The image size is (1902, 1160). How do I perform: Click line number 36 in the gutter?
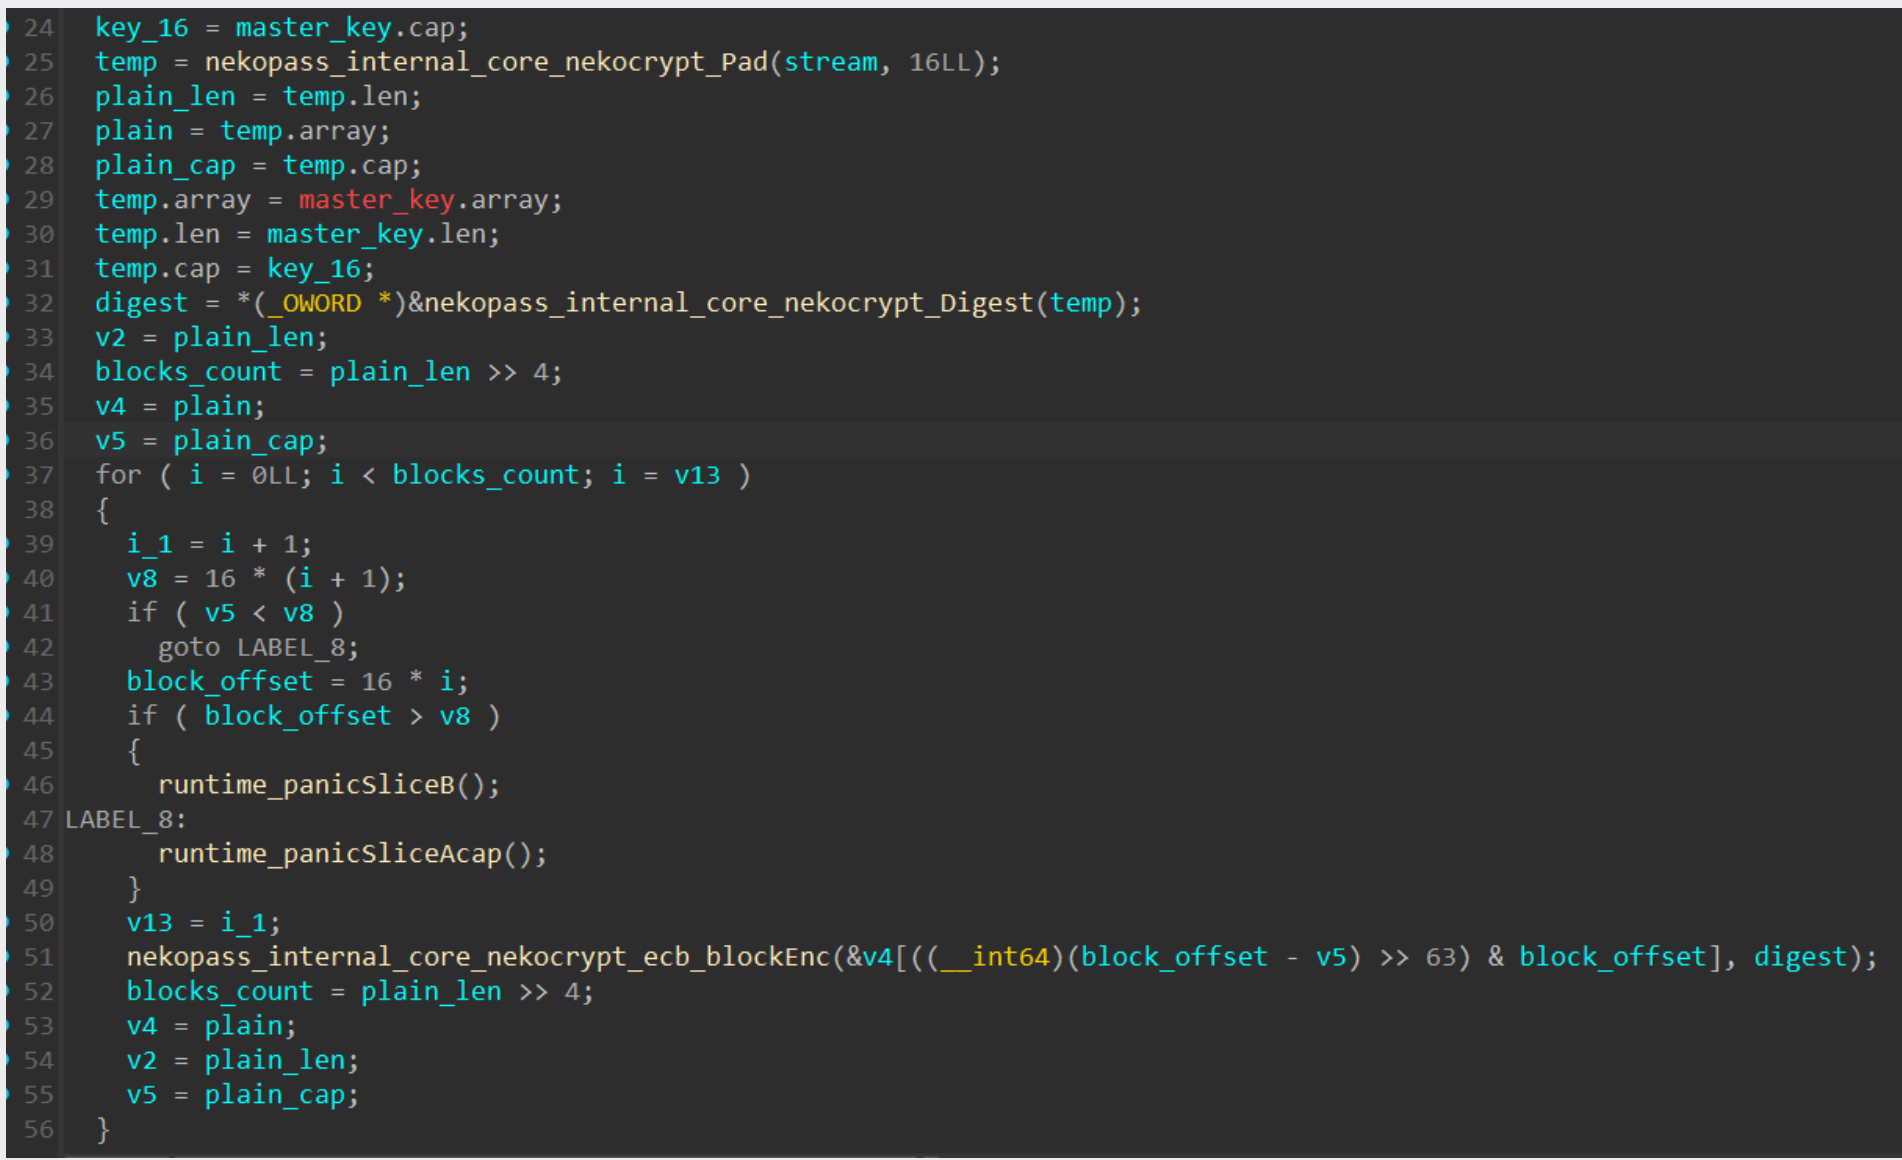tap(39, 441)
